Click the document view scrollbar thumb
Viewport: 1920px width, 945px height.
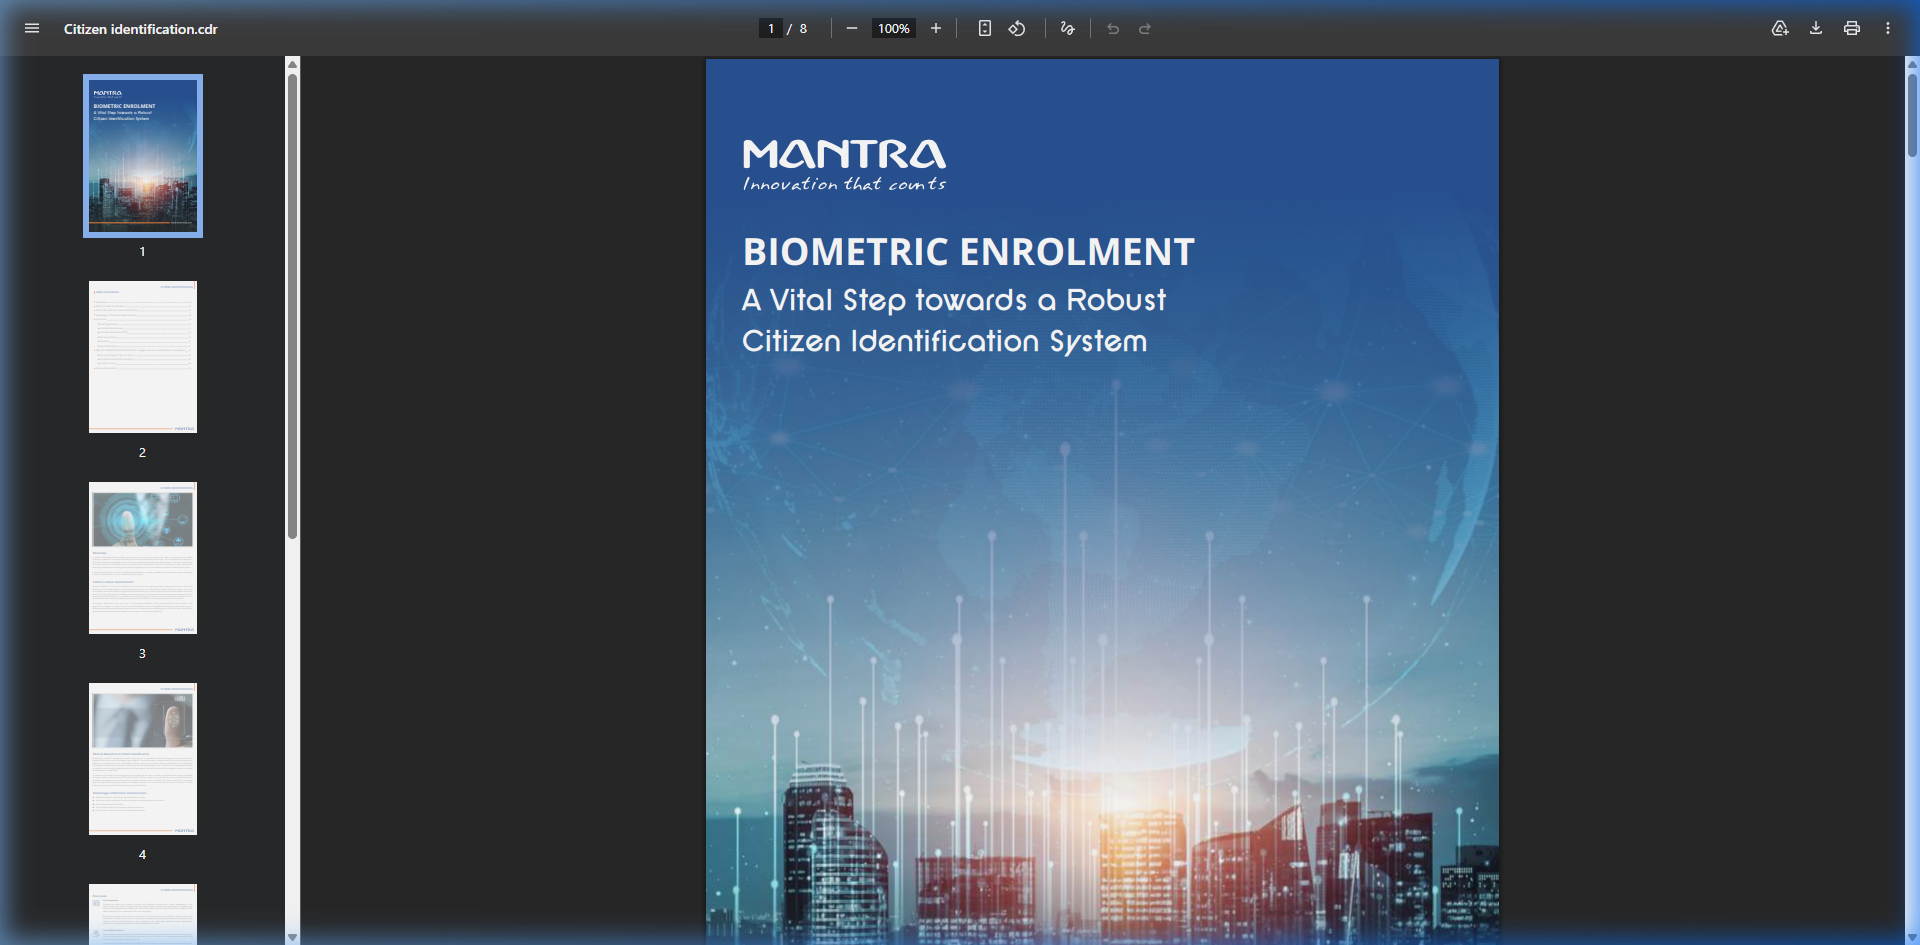(1912, 115)
